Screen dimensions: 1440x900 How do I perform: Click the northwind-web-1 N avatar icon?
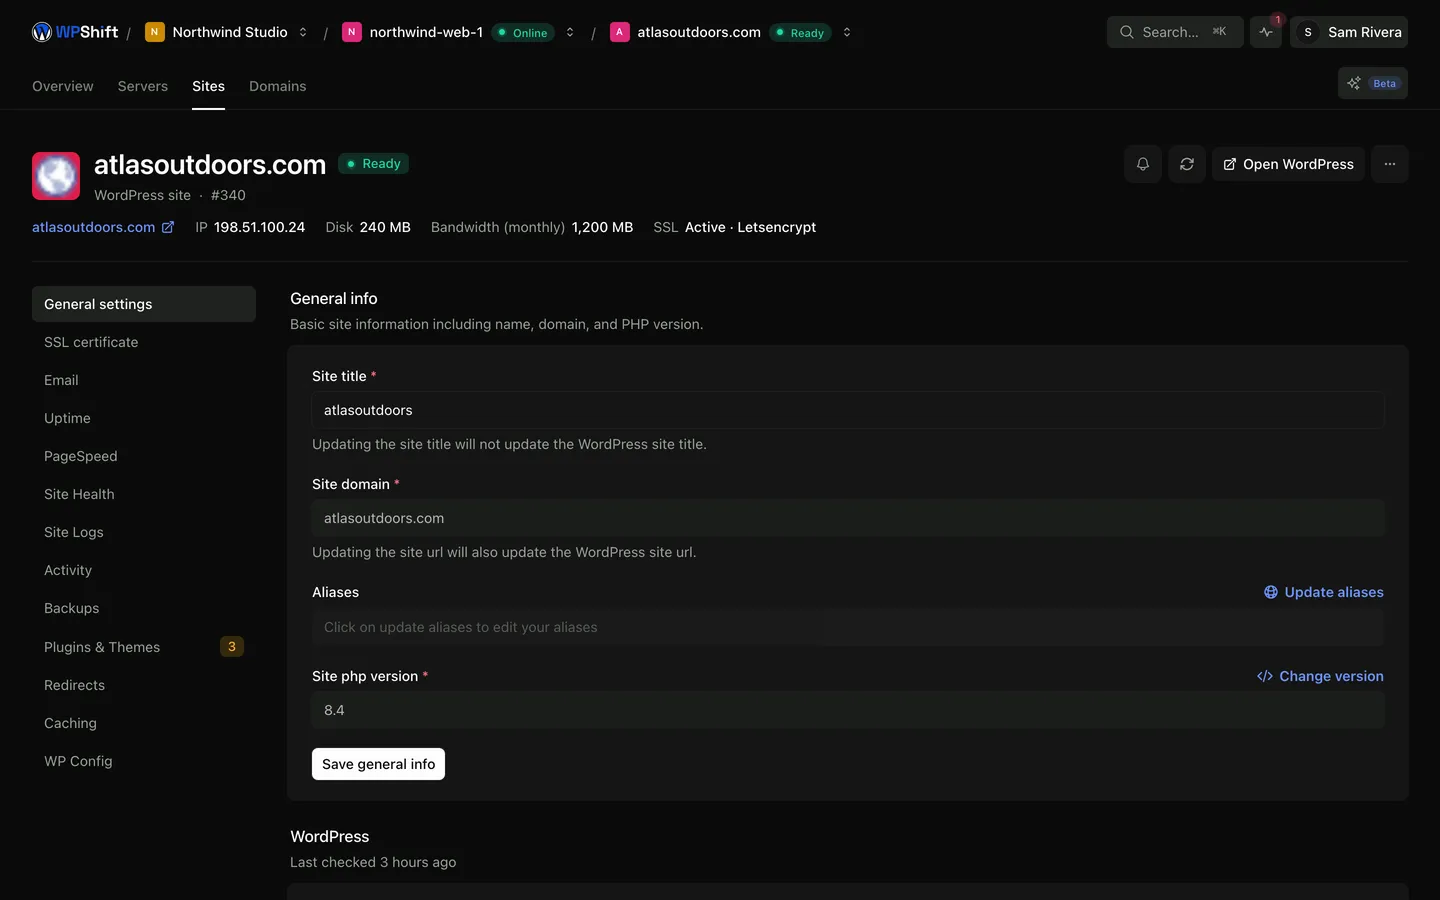(x=351, y=32)
